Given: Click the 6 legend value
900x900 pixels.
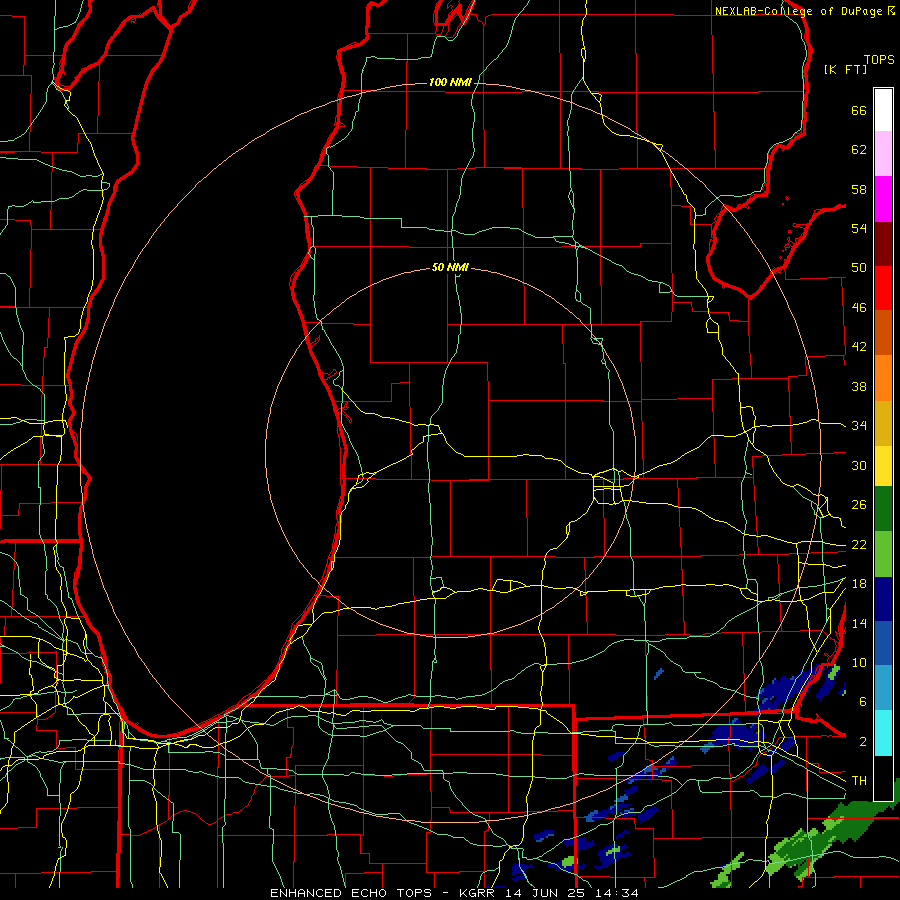Looking at the screenshot, I should [863, 702].
